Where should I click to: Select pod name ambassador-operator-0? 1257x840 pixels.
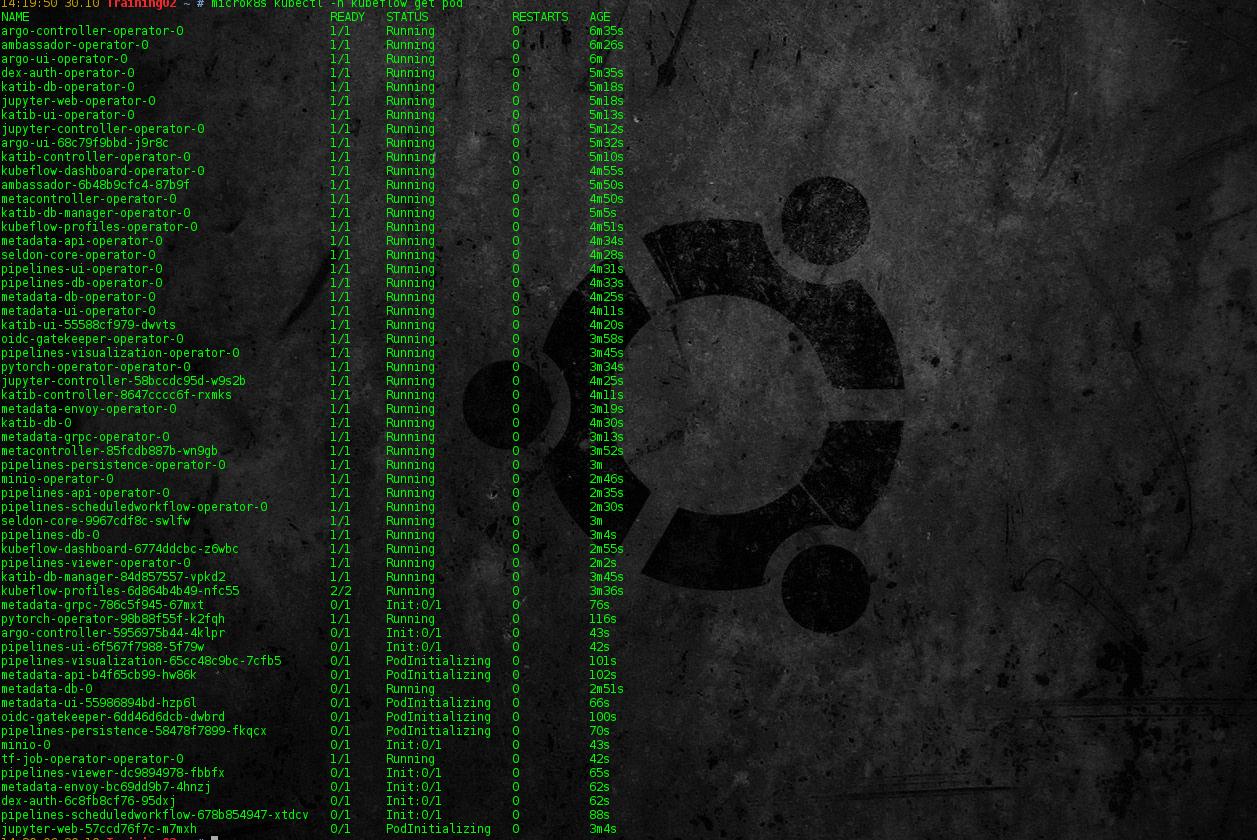click(x=75, y=45)
